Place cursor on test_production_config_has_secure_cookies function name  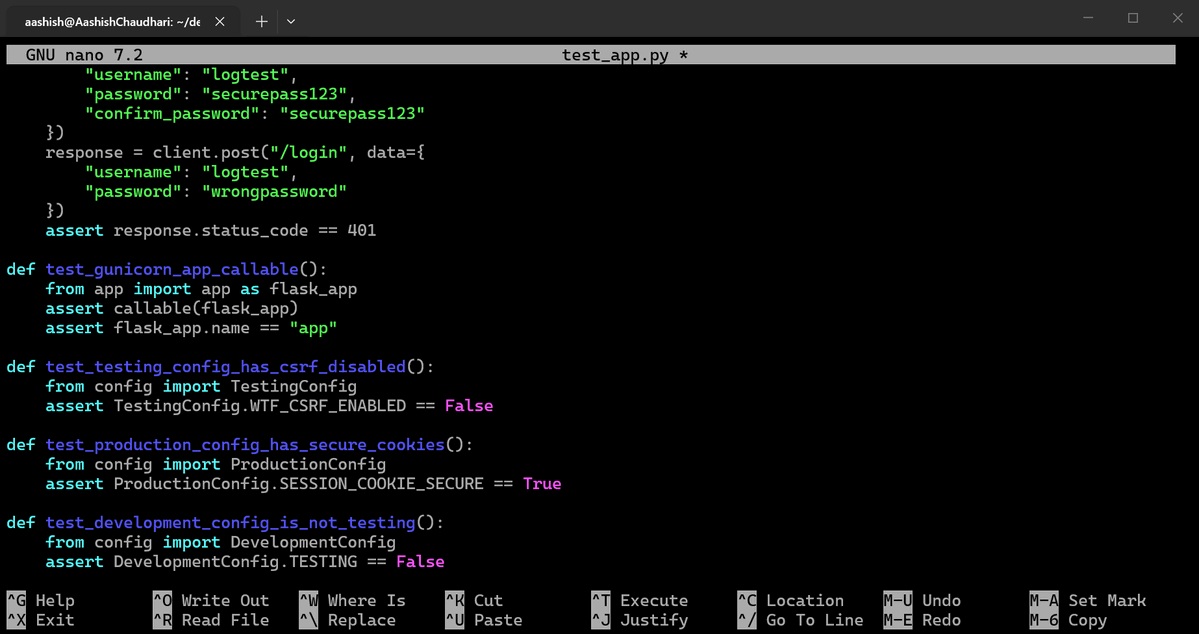(245, 445)
